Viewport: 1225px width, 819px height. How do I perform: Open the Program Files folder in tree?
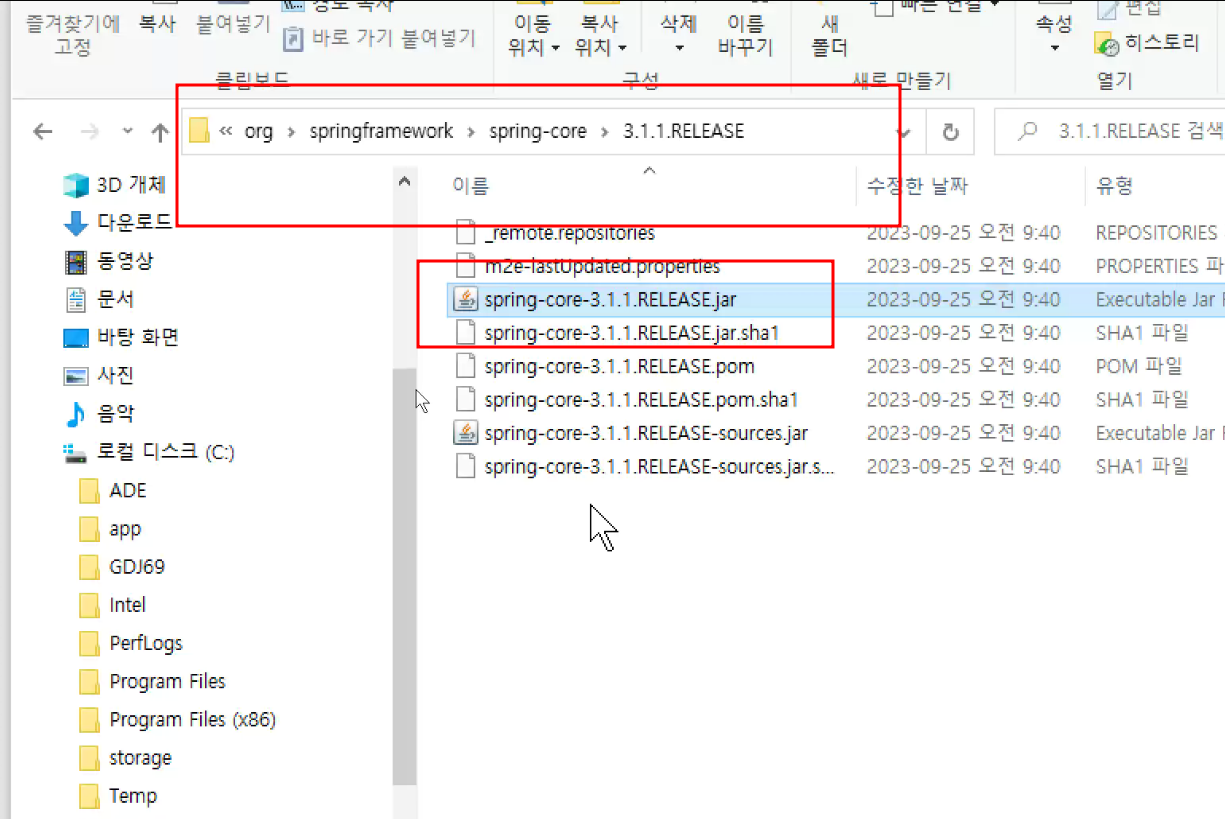(x=167, y=681)
